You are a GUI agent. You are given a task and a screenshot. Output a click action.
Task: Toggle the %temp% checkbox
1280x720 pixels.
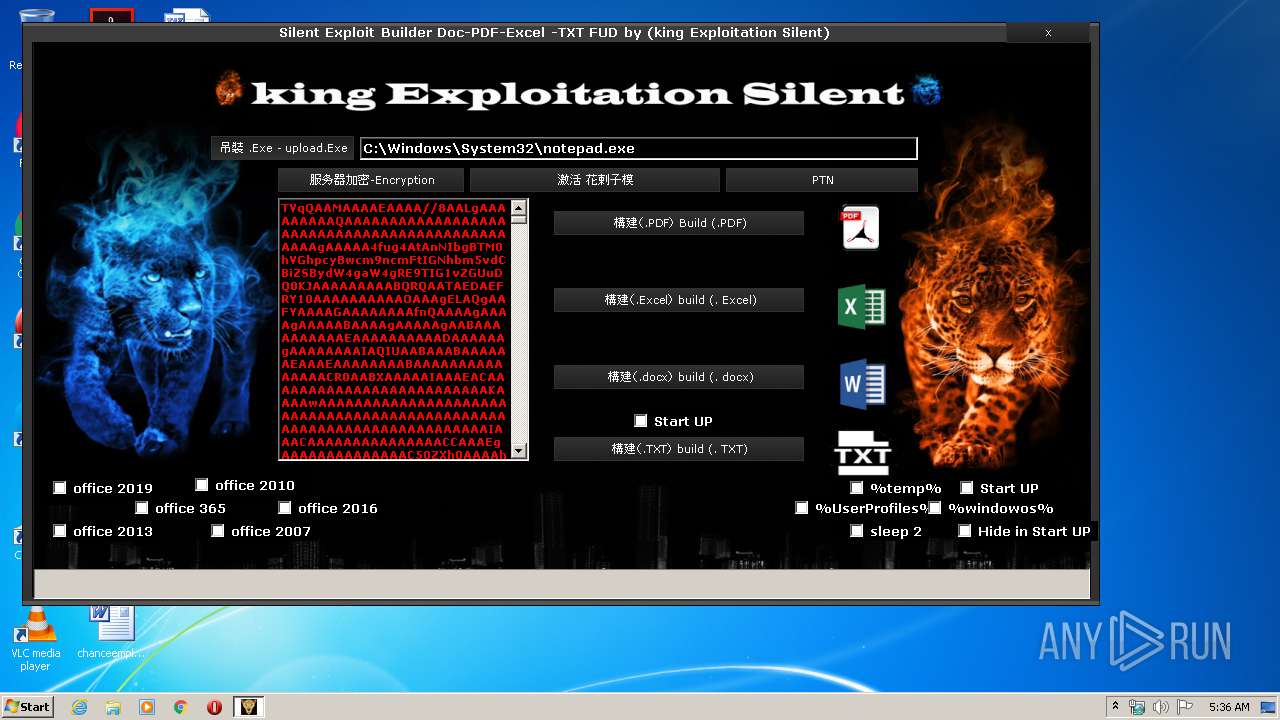tap(857, 488)
